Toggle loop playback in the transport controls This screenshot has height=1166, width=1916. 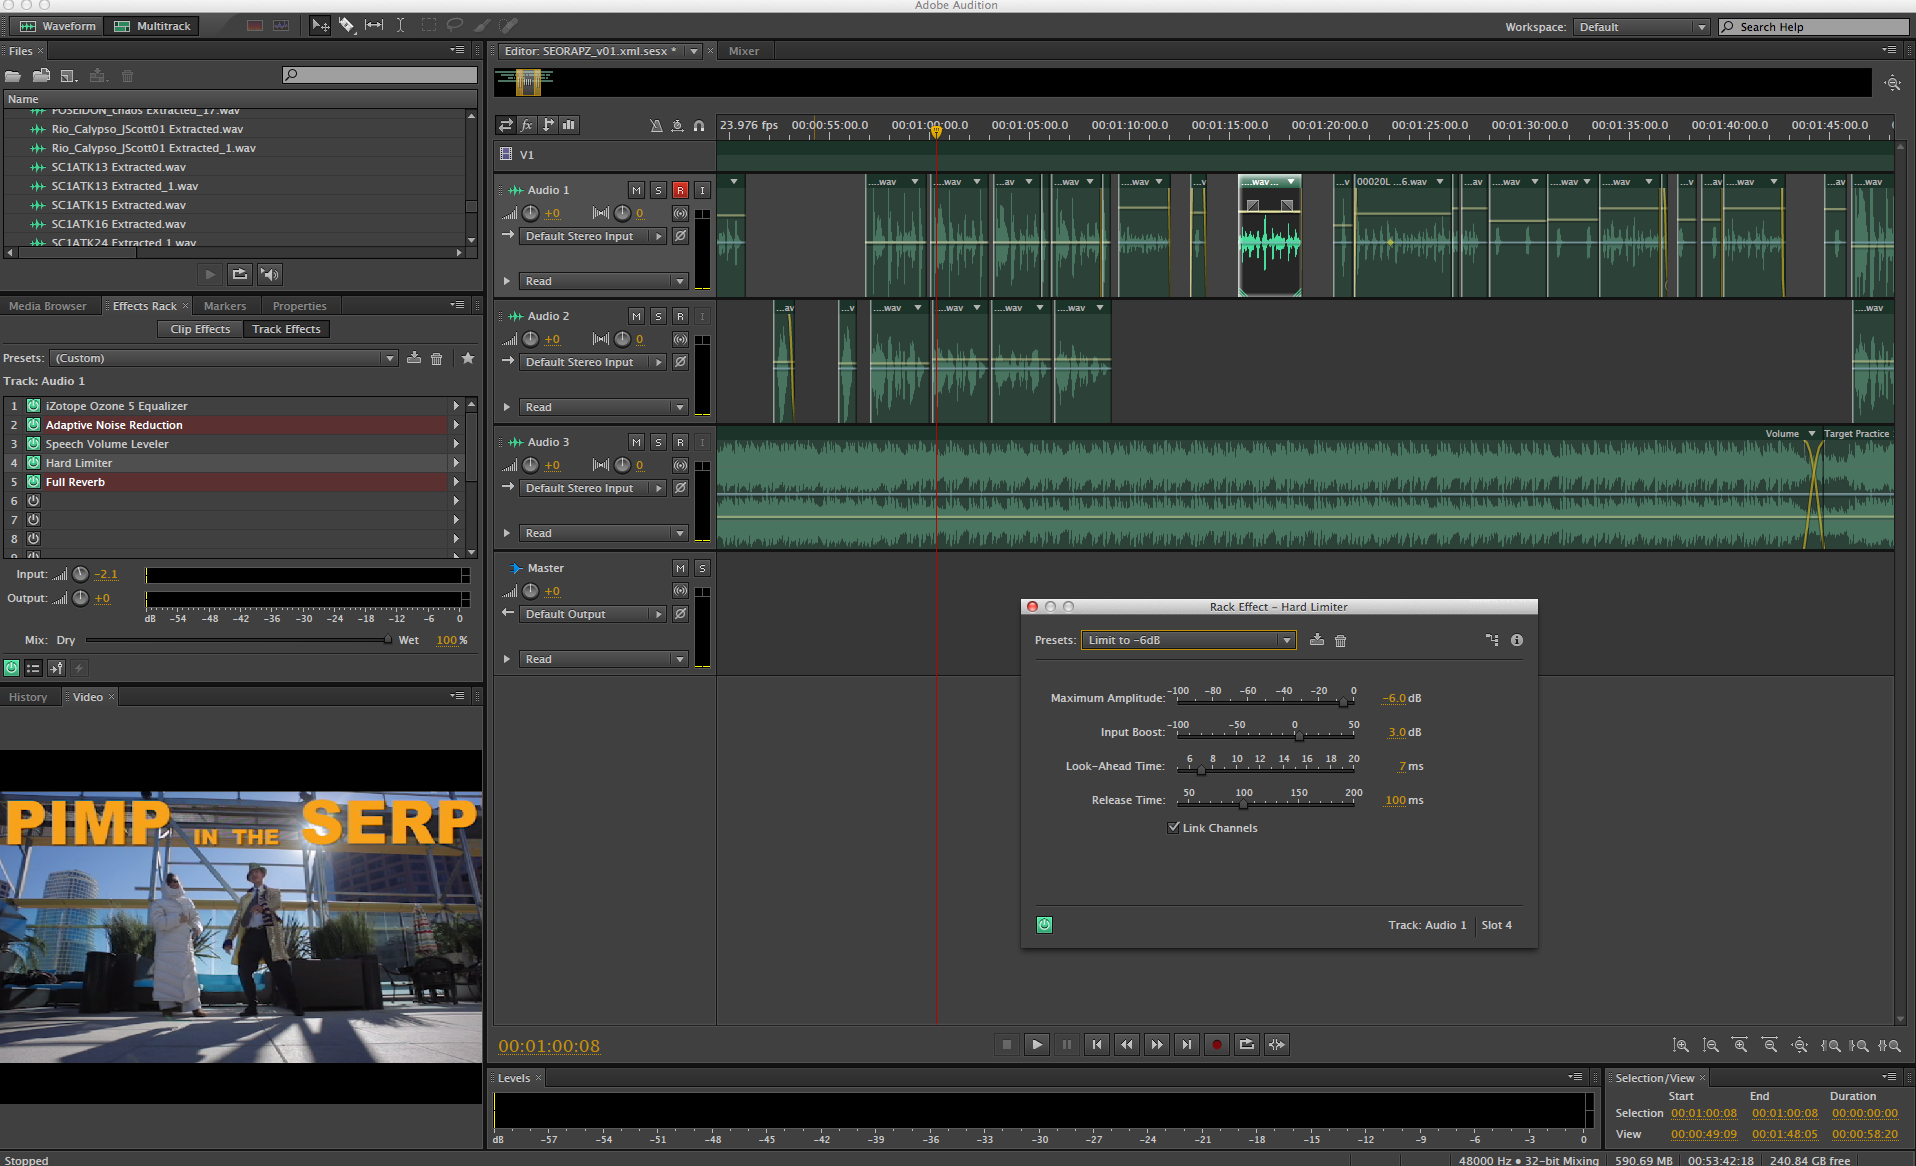tap(1247, 1045)
